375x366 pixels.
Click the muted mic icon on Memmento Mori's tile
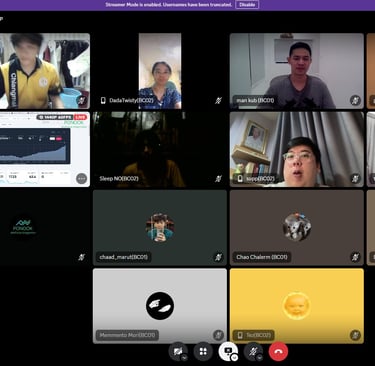tap(218, 335)
